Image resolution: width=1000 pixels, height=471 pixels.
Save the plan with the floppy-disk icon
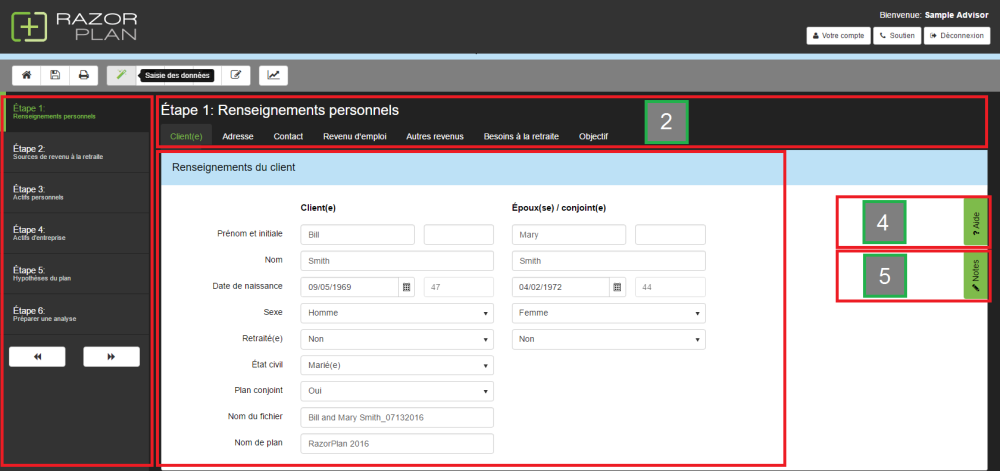tap(55, 75)
